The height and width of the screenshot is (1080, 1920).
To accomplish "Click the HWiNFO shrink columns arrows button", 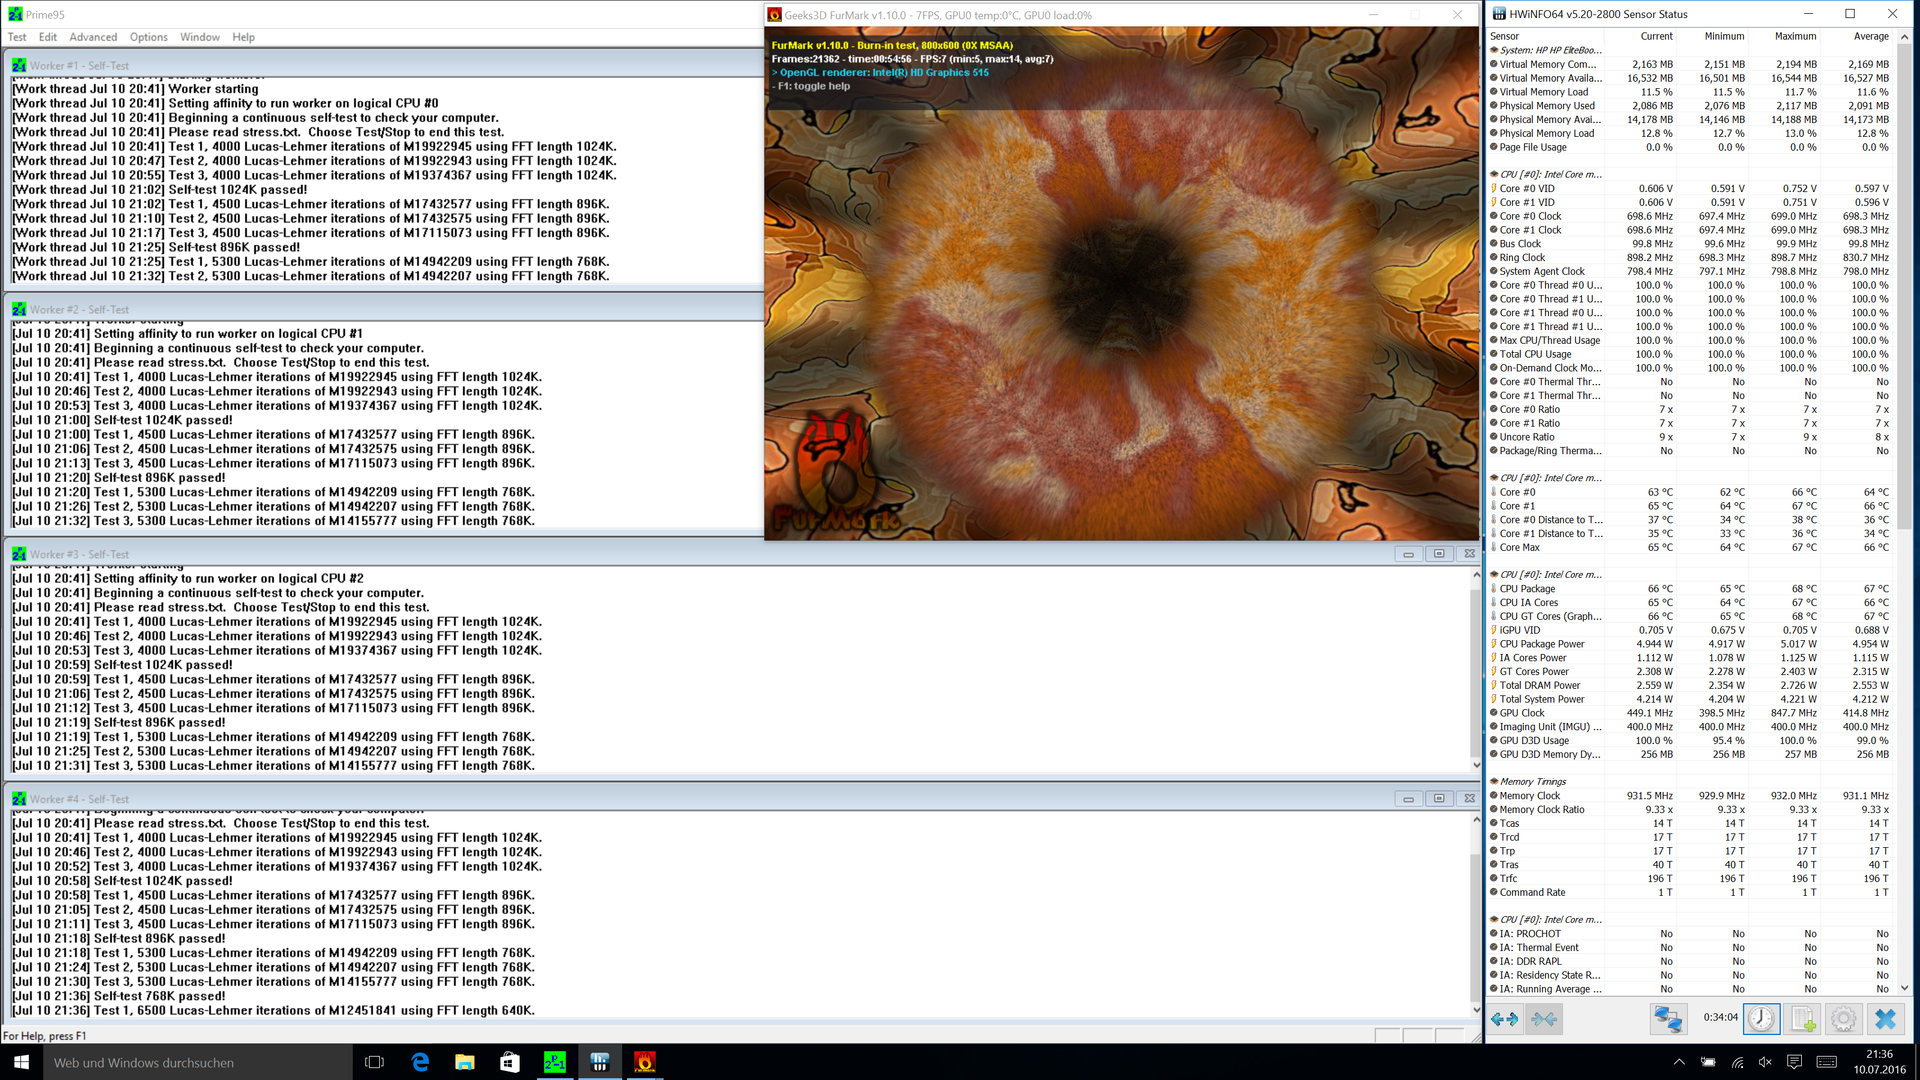I will point(1544,1019).
